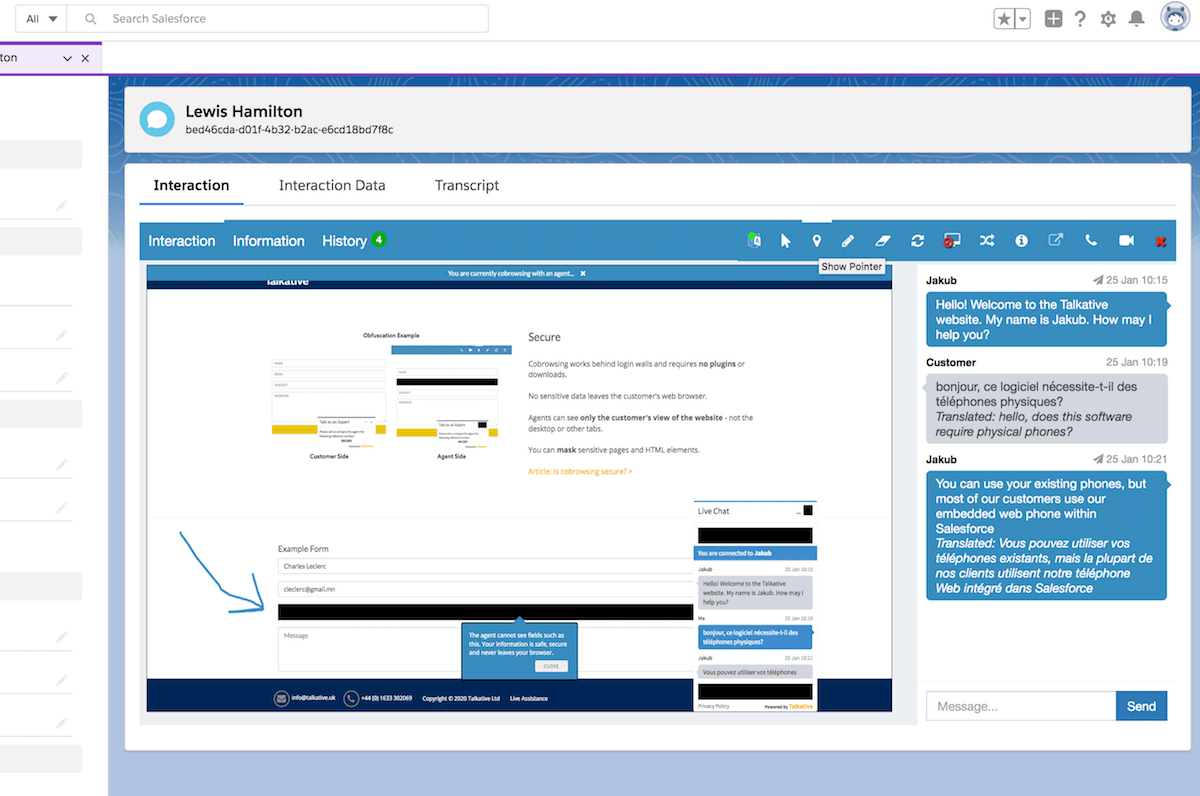Click the Charles Leclerc name field
This screenshot has width=1200, height=796.
[x=486, y=566]
